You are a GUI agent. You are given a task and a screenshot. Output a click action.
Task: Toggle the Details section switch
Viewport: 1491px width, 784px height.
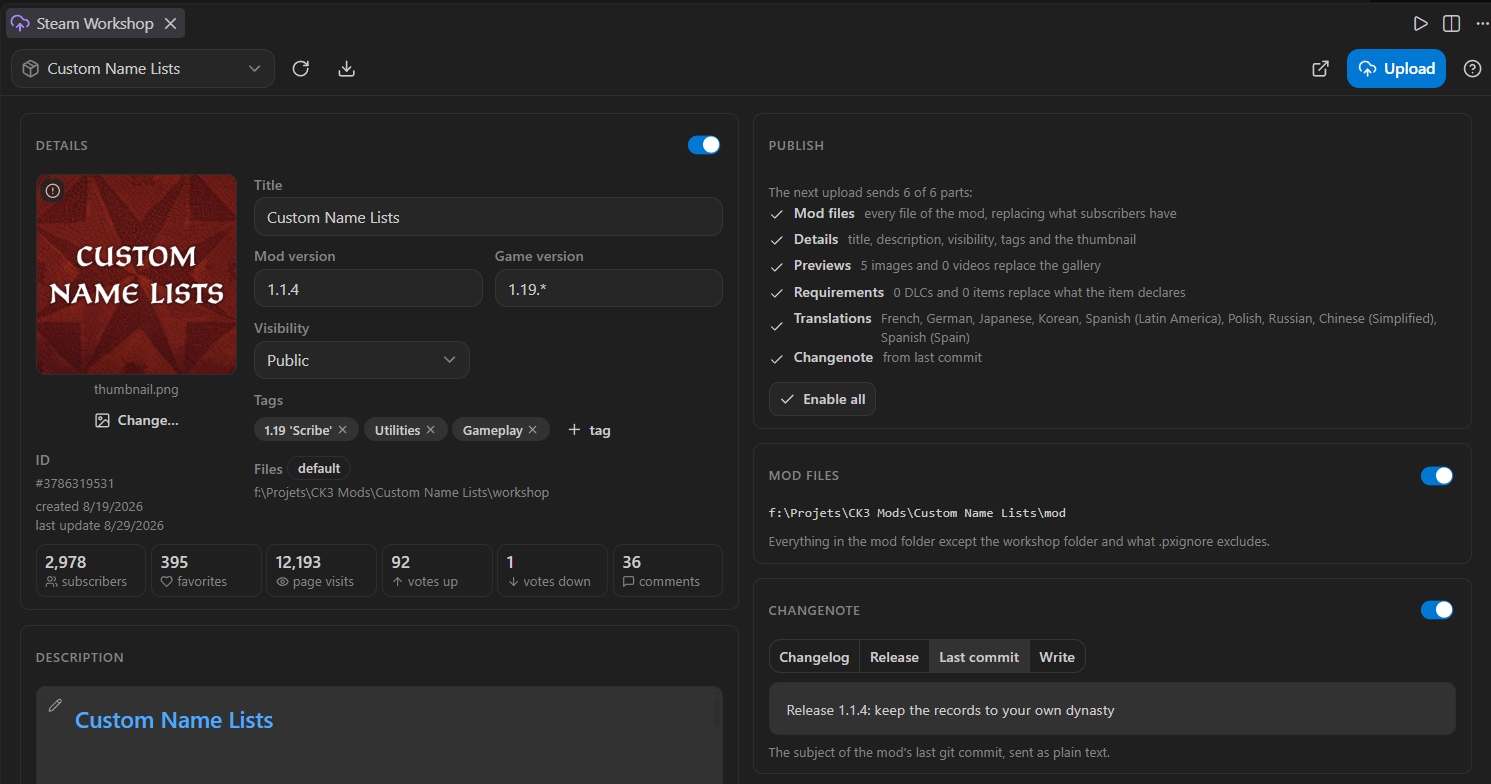(x=704, y=145)
